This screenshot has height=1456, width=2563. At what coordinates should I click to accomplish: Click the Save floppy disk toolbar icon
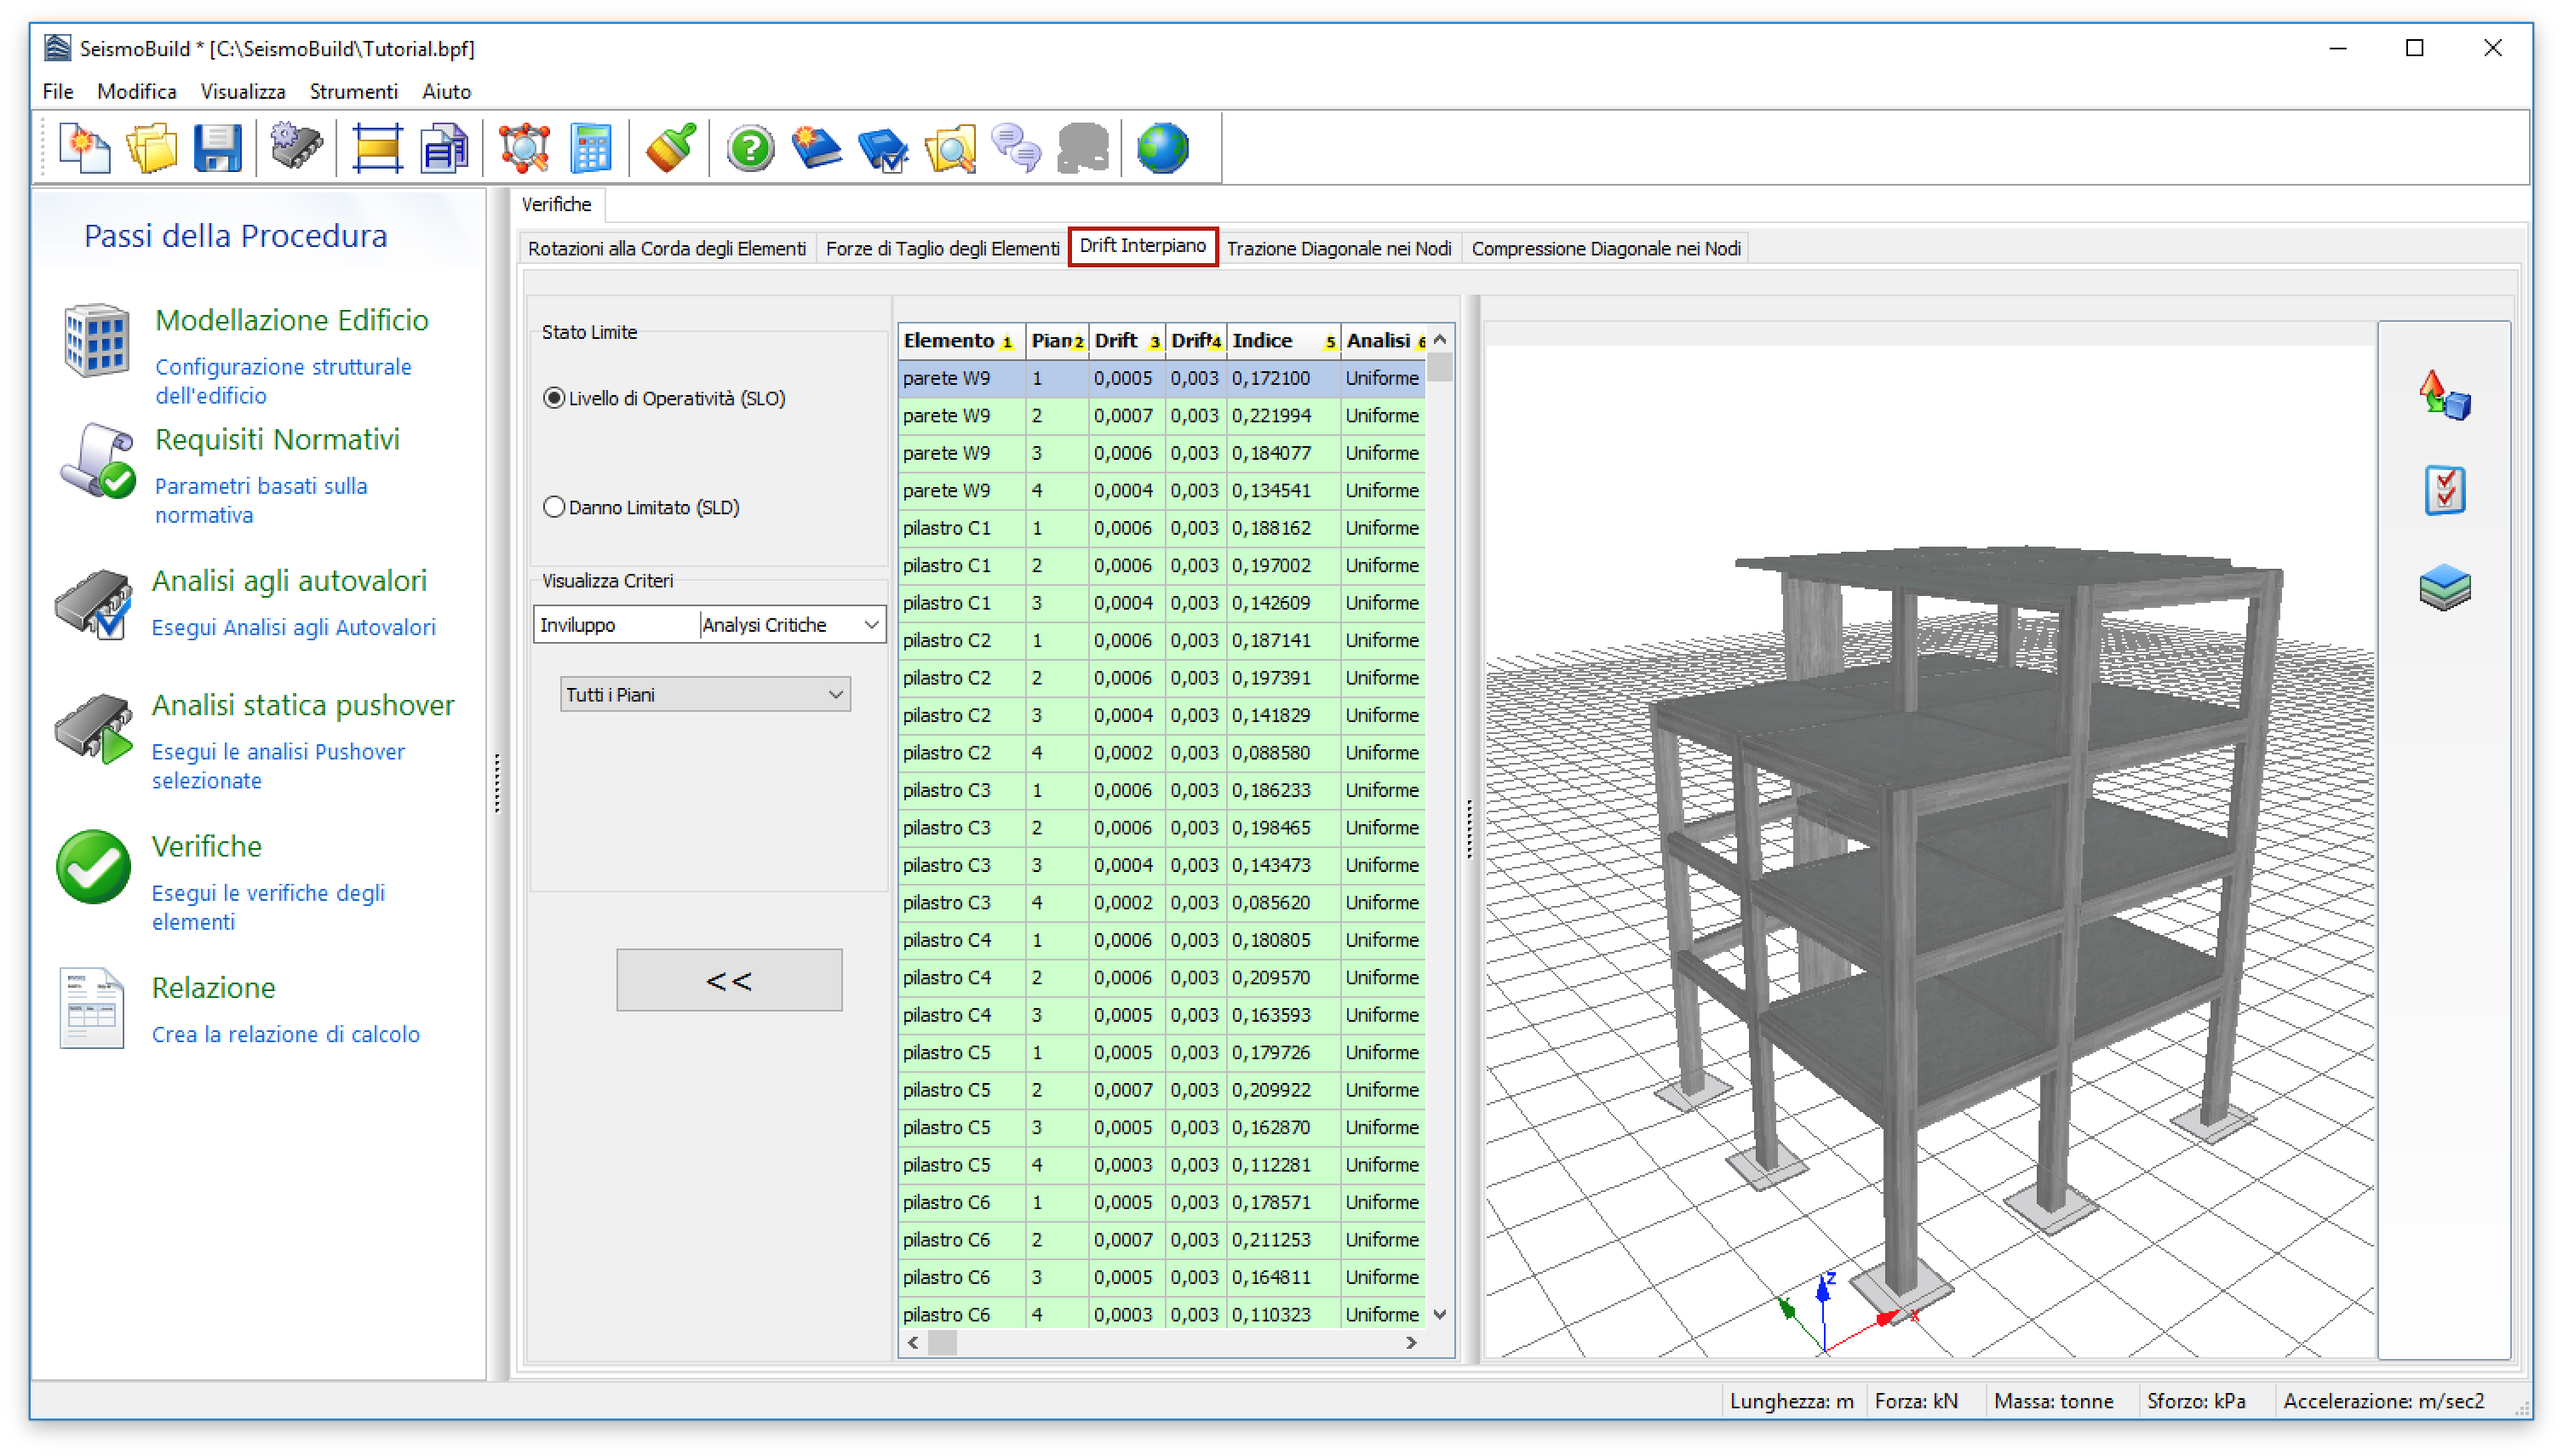217,149
